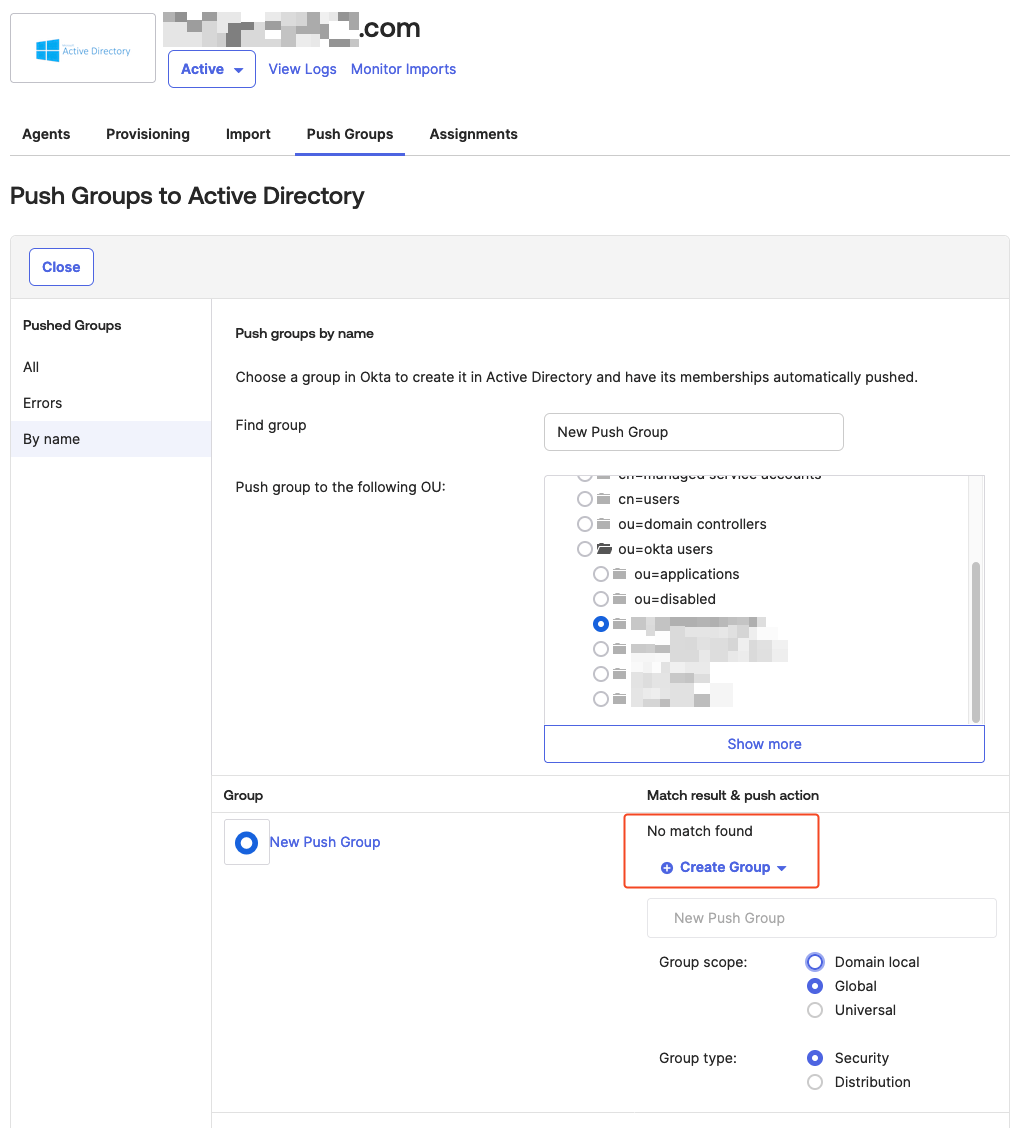Open the Active status dropdown
Image resolution: width=1021 pixels, height=1128 pixels.
point(212,69)
